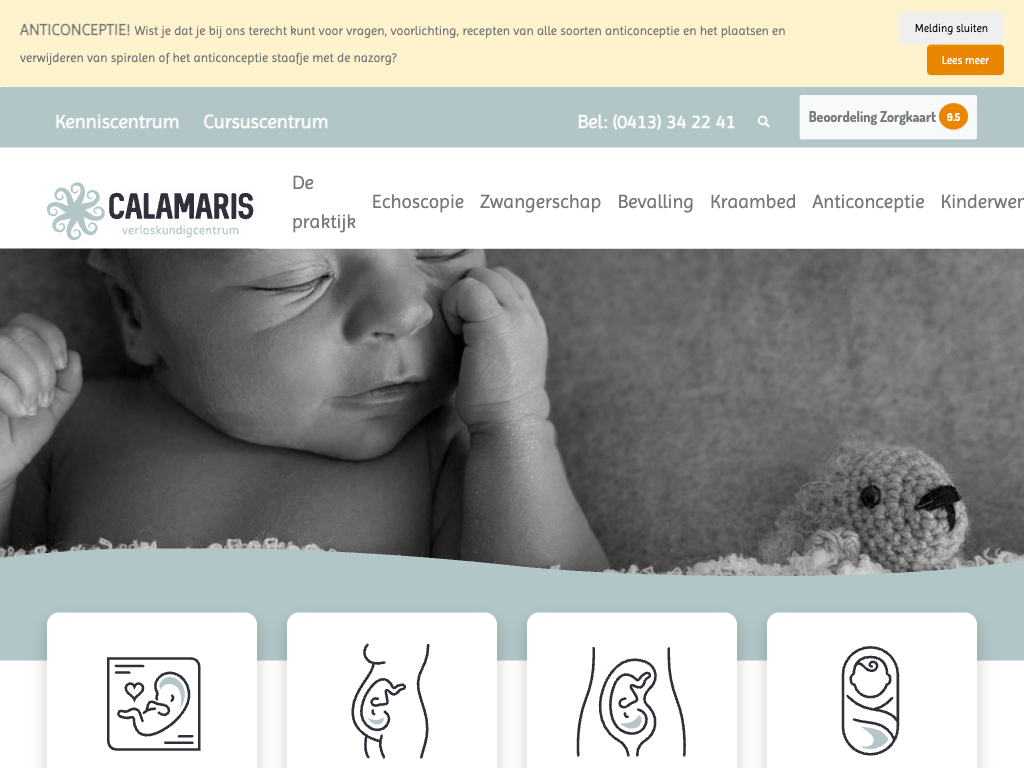Select the baby in womb icon
The height and width of the screenshot is (768, 1024).
click(x=632, y=703)
